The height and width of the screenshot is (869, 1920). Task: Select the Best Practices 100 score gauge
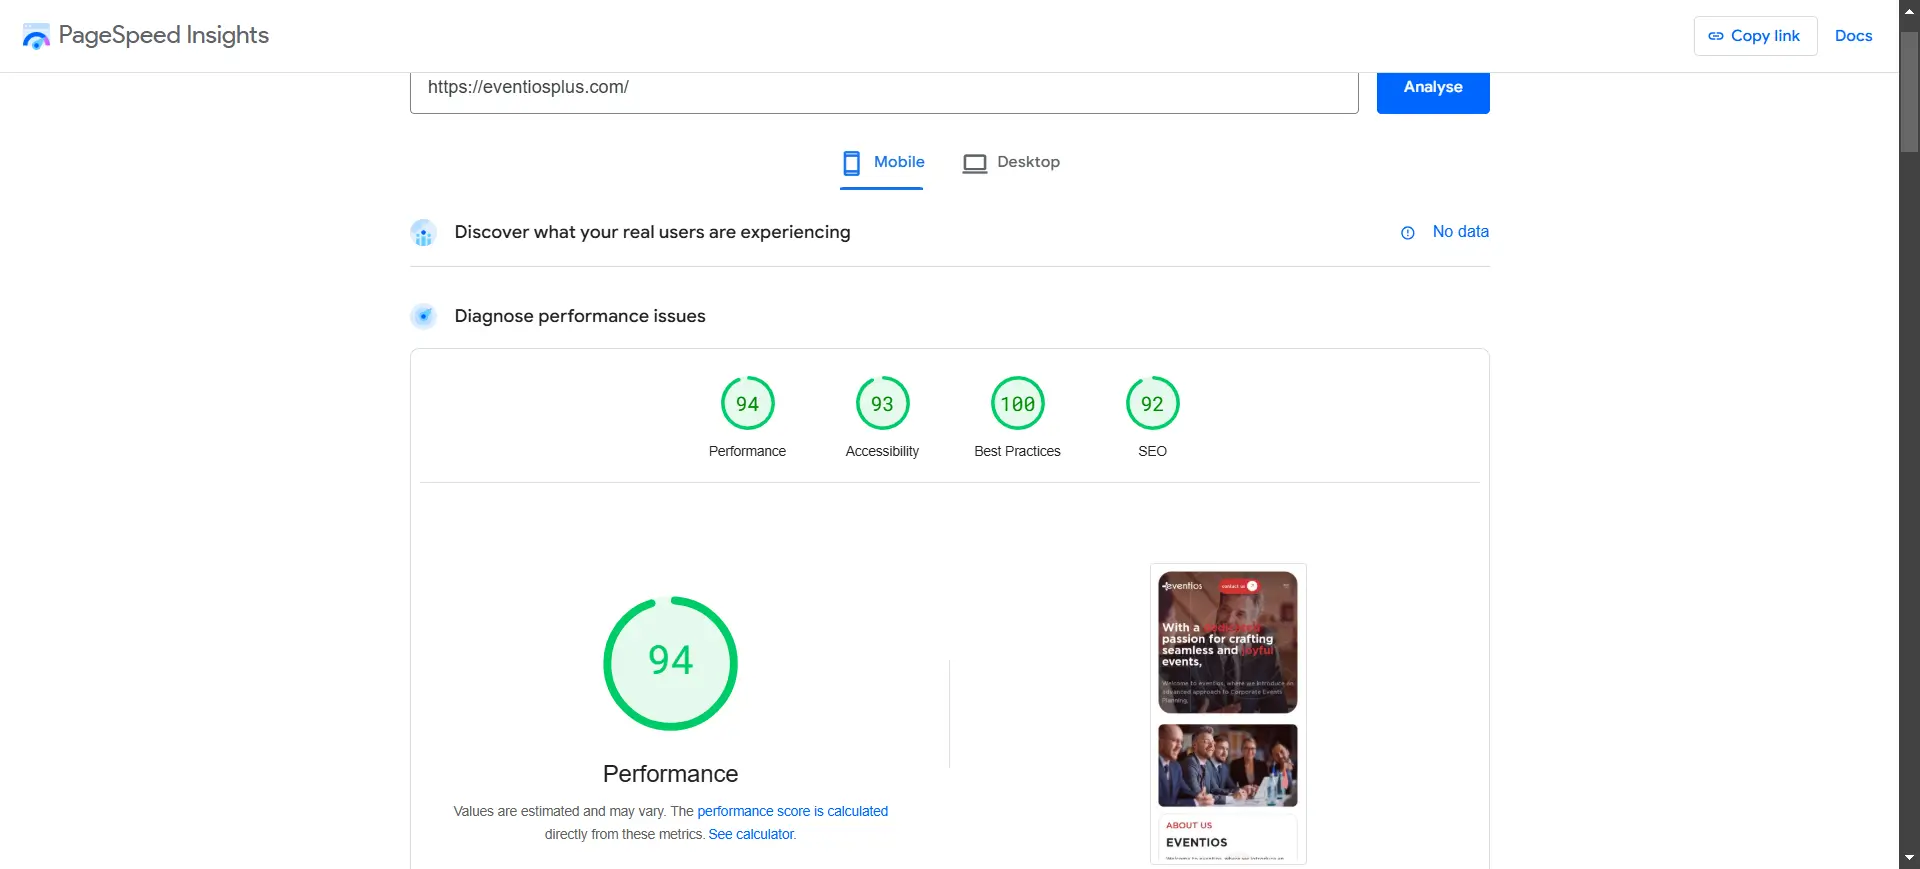(x=1018, y=403)
